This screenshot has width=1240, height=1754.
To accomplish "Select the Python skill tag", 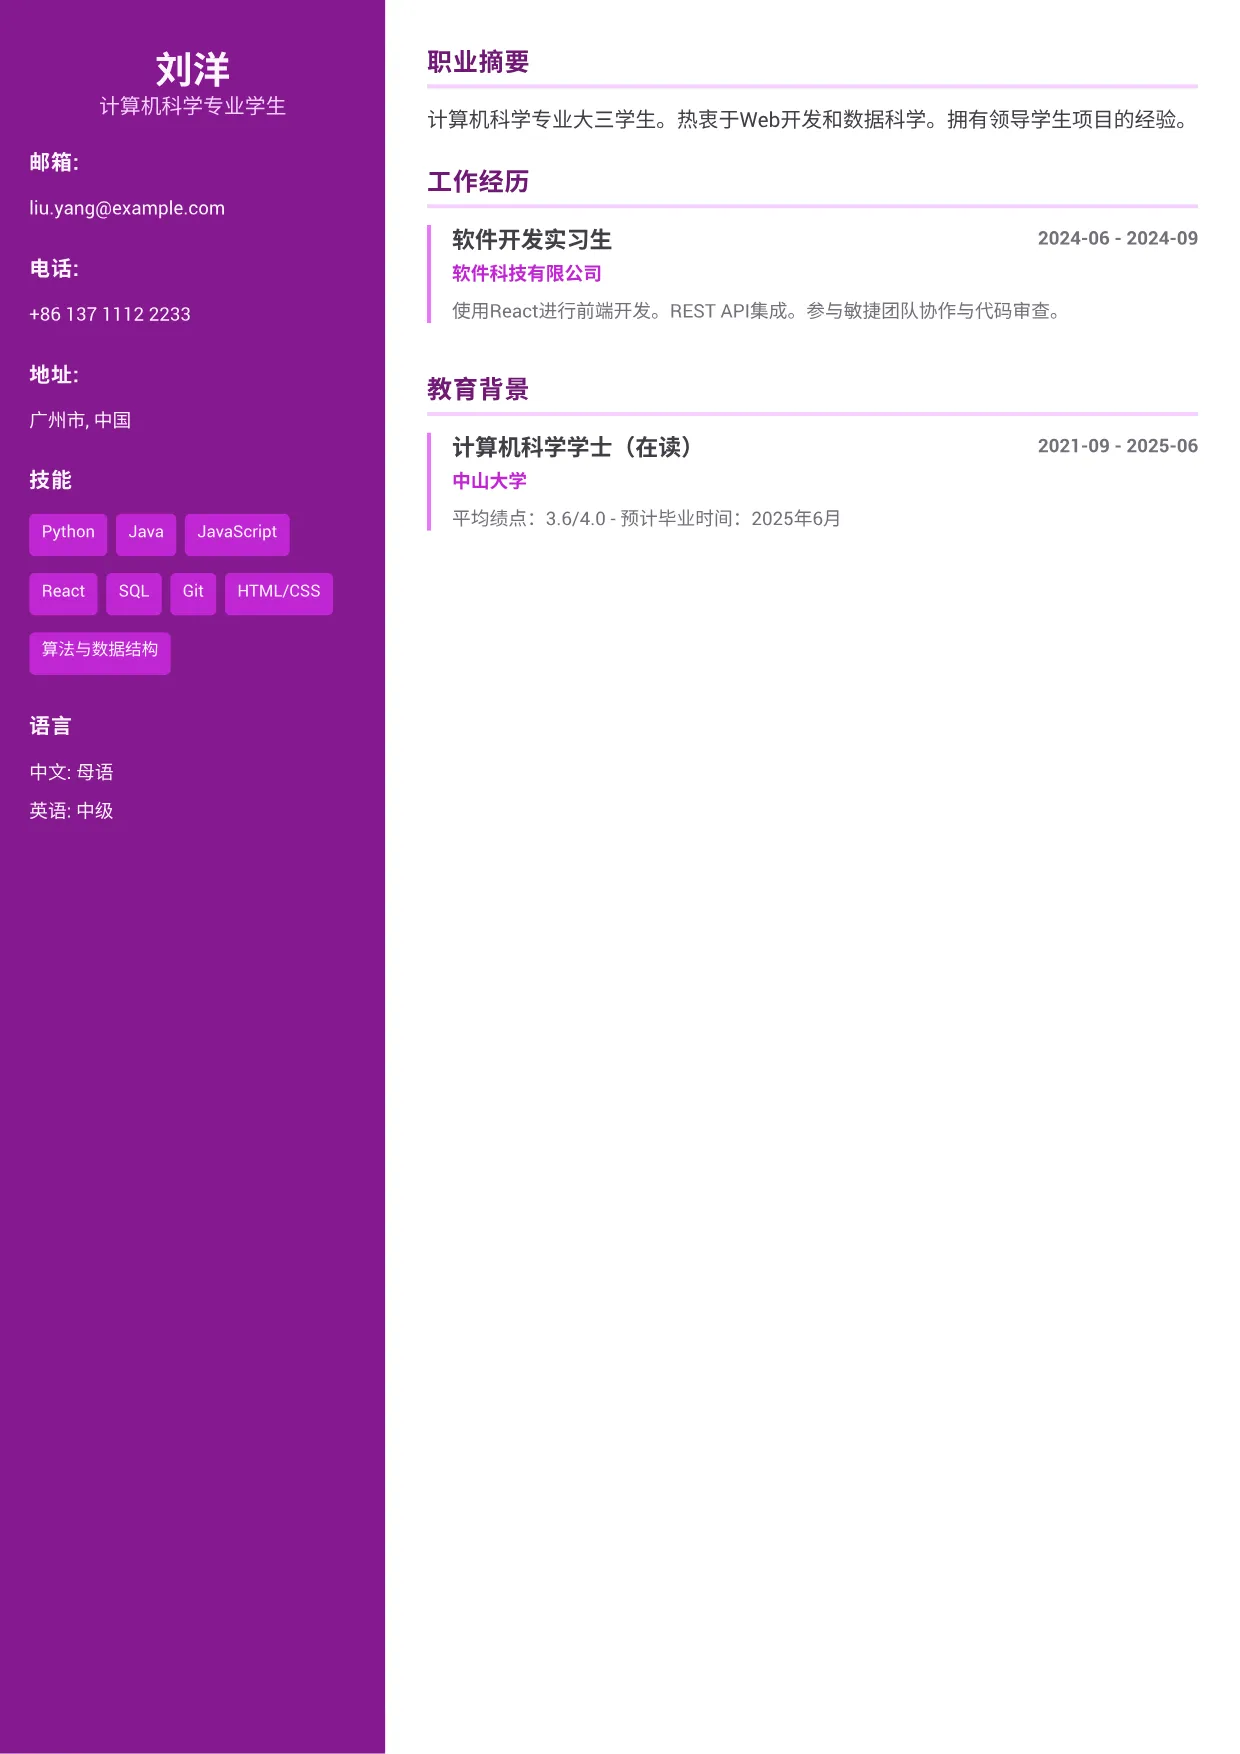I will (68, 534).
